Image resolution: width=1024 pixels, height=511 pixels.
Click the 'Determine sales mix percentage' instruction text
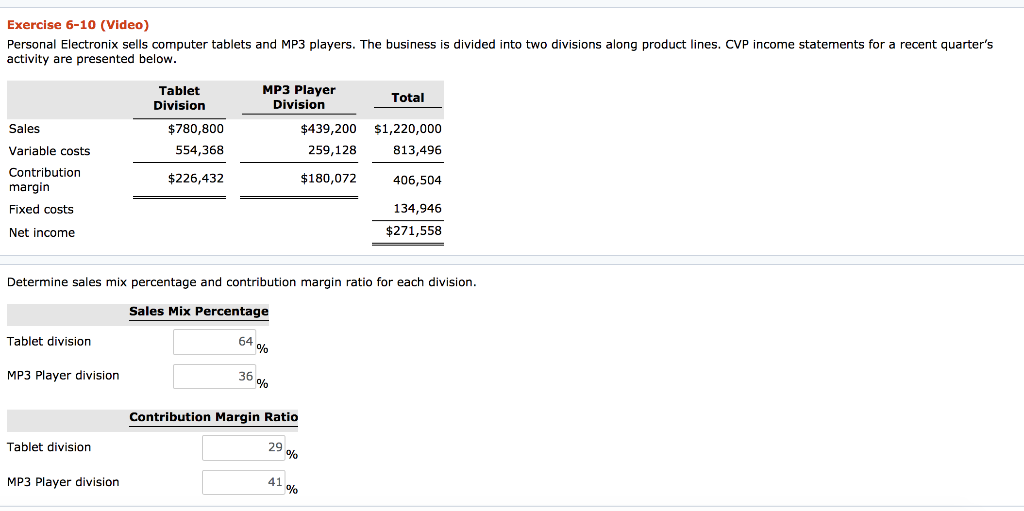tap(242, 282)
